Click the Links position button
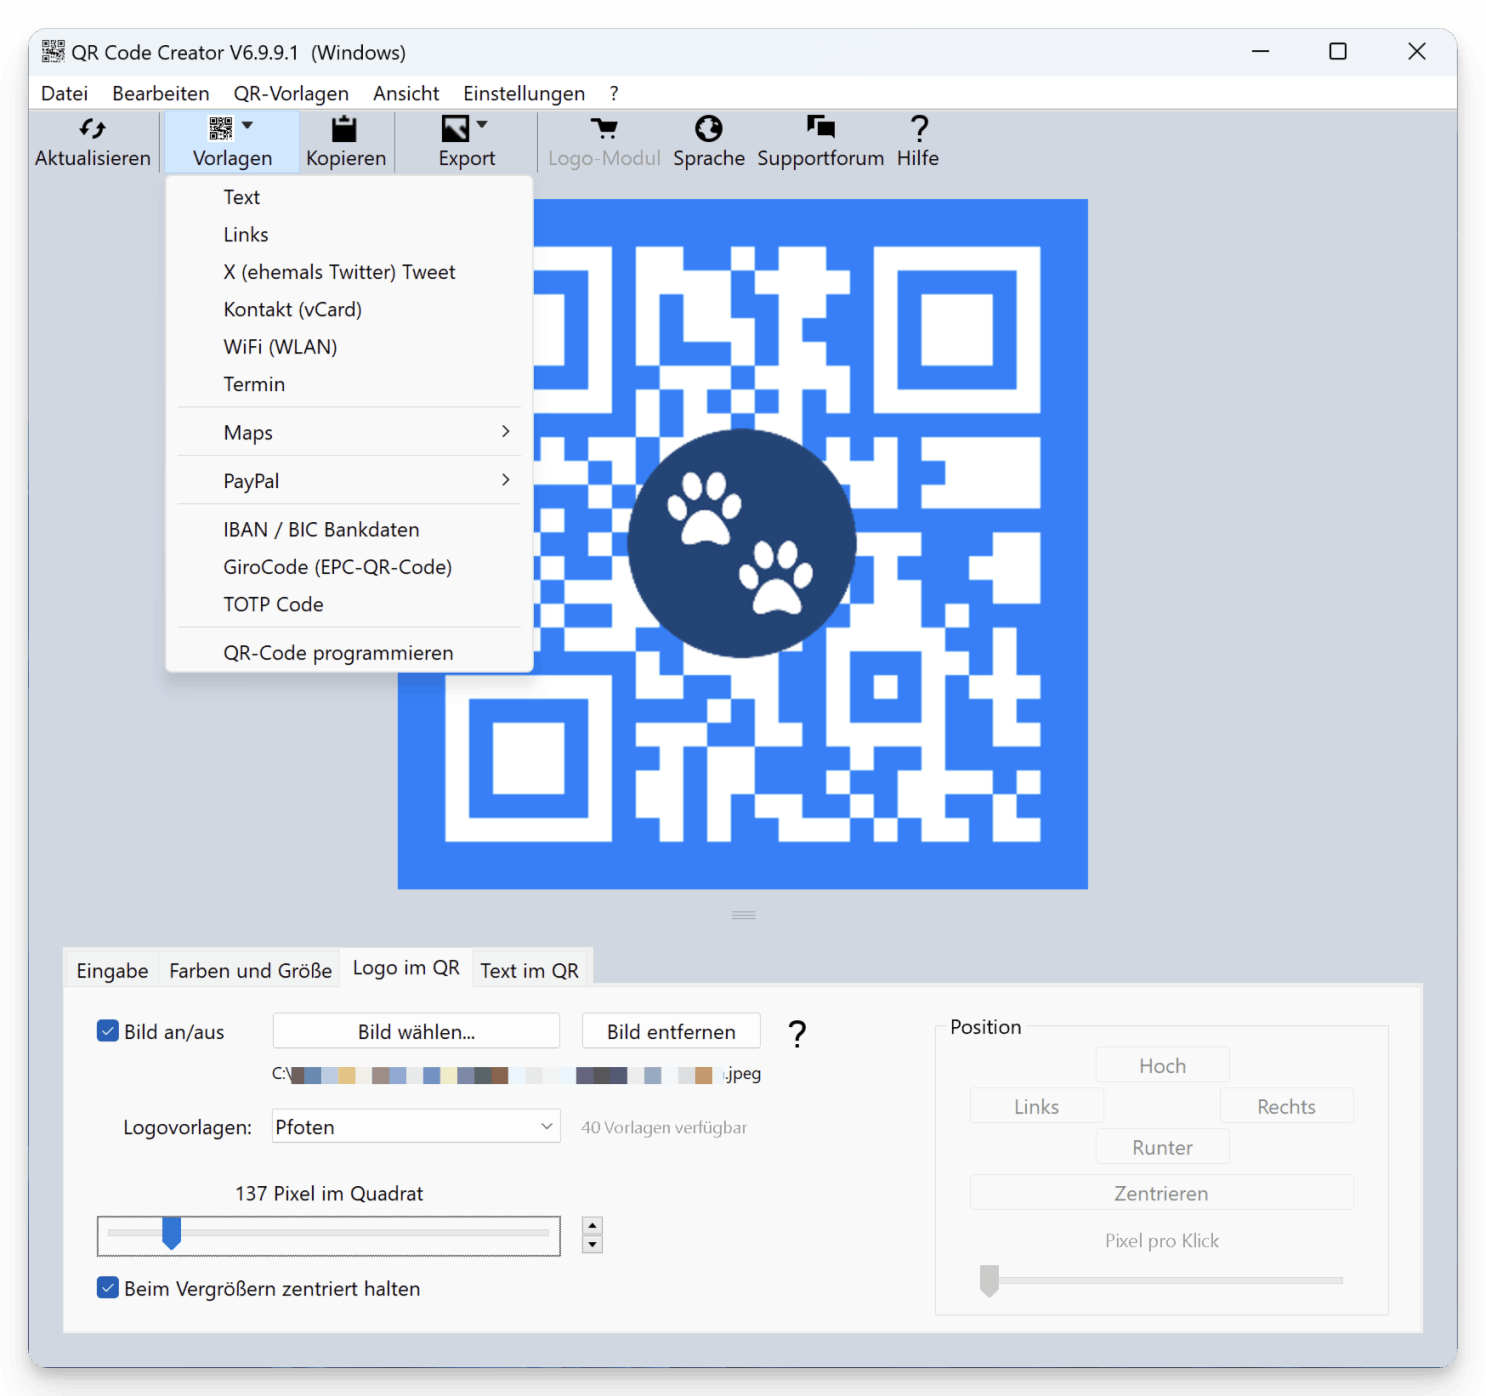This screenshot has height=1396, width=1486. click(x=1036, y=1106)
